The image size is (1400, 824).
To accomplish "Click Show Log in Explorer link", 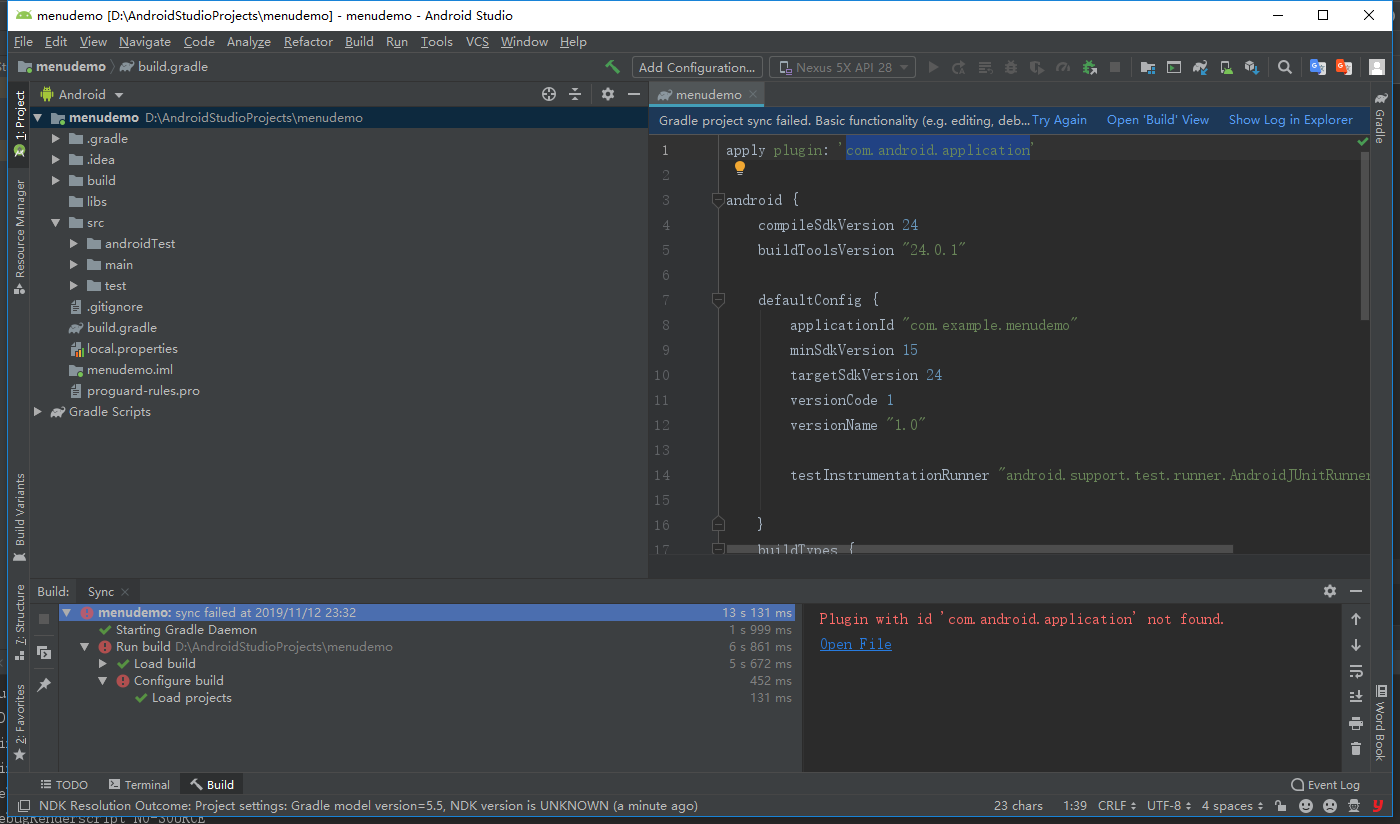I will point(1291,120).
